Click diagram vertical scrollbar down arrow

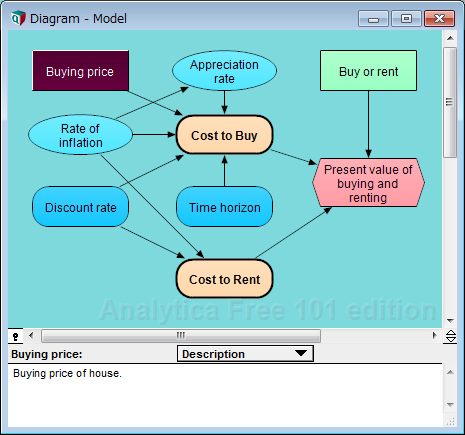coord(450,321)
